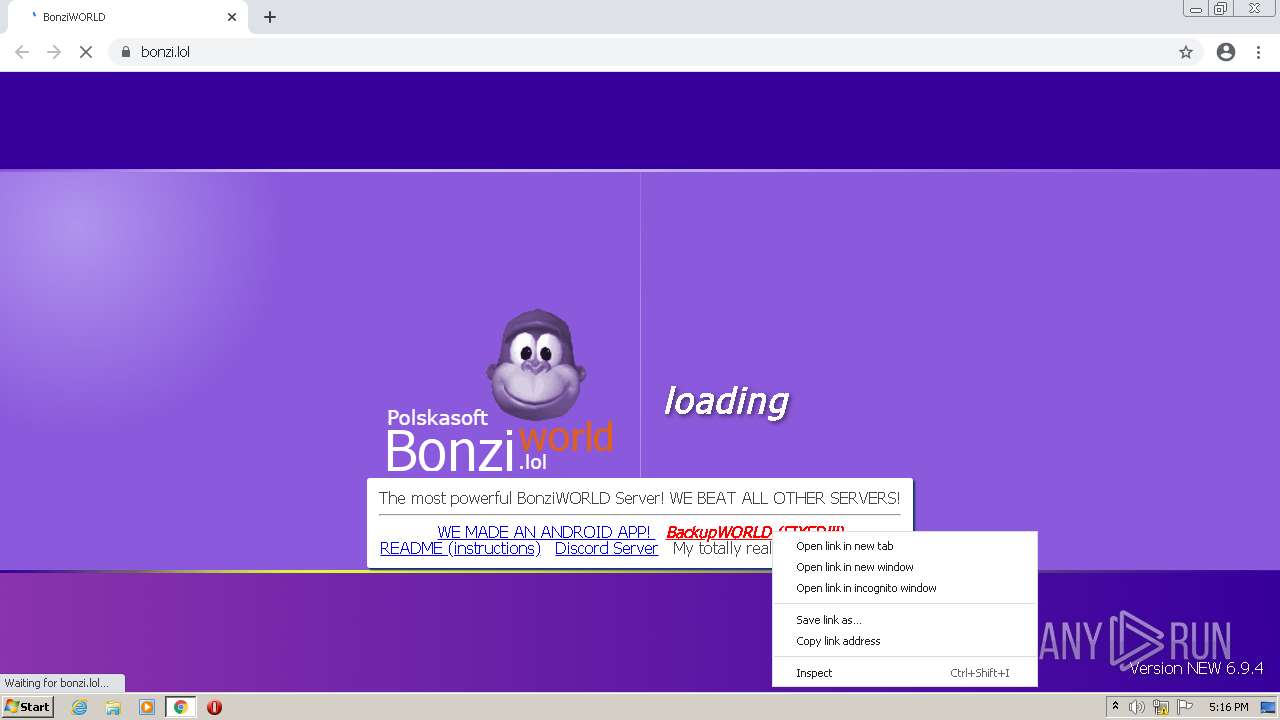Screen dimensions: 1280x720
Task: Open red Opera-like taskbar icon
Action: tap(214, 707)
